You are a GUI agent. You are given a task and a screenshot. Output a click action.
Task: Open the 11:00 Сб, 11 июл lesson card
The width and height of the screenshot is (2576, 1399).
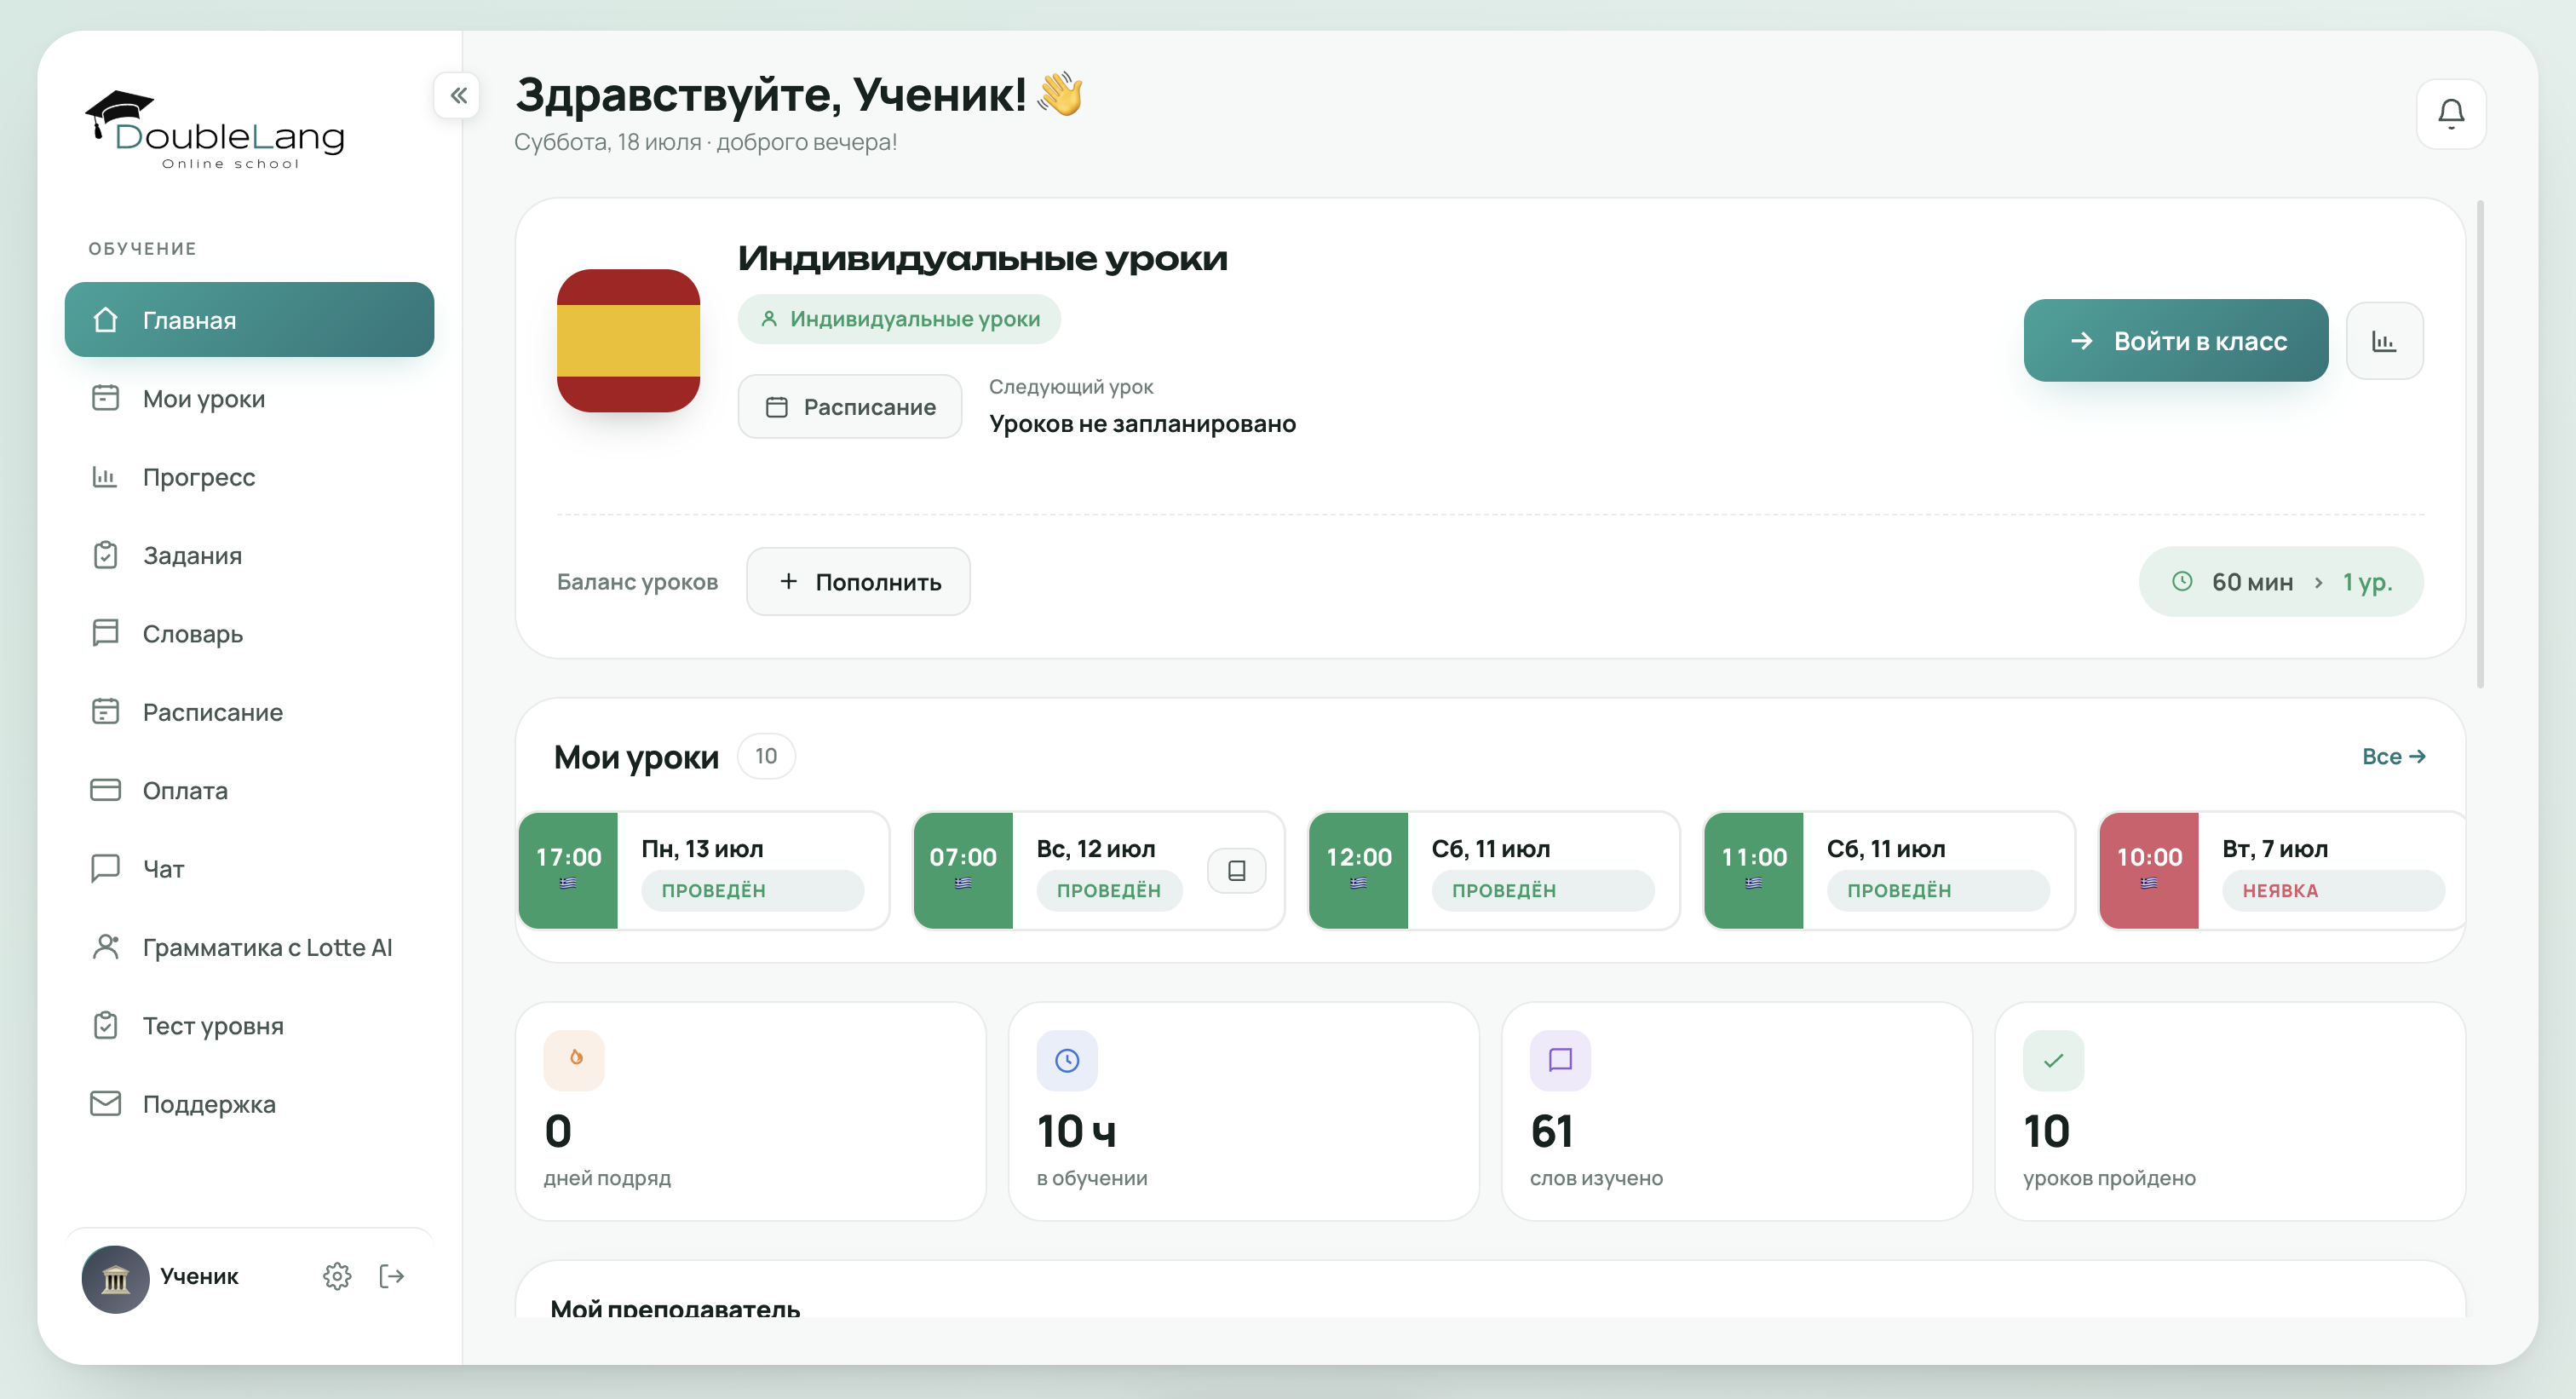pos(1889,870)
